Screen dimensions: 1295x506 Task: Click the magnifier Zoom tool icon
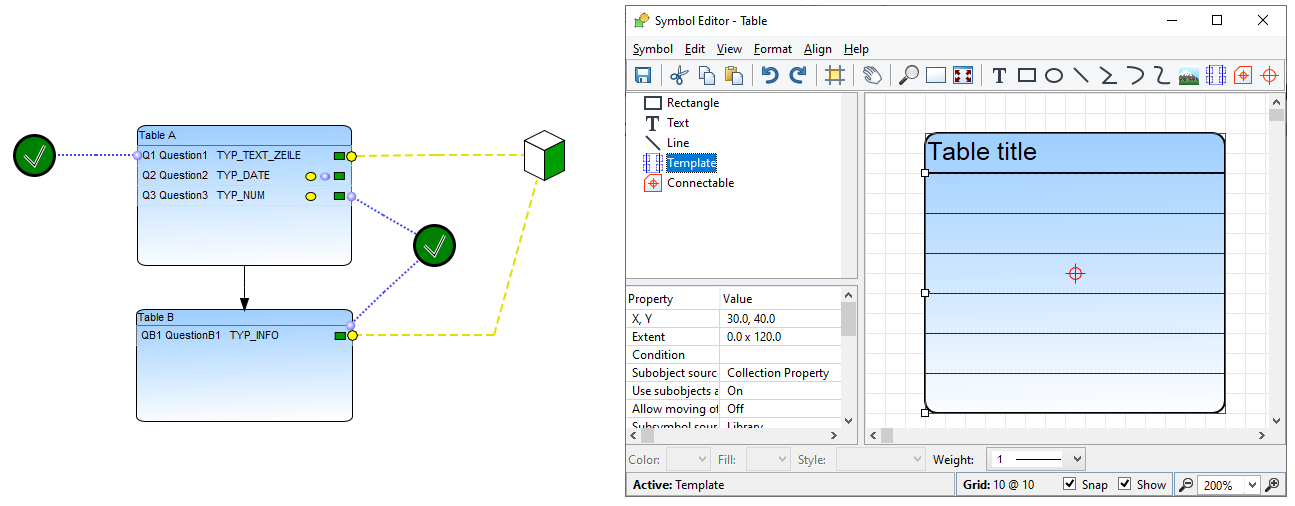tap(908, 75)
